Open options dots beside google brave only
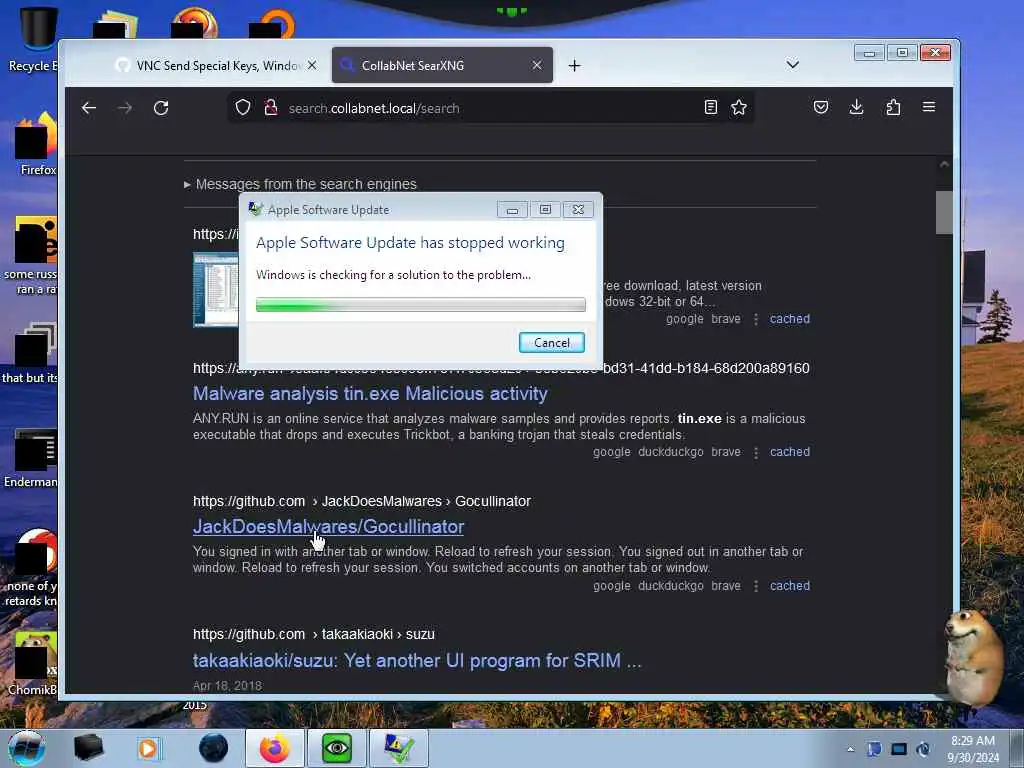This screenshot has height=768, width=1024. [x=756, y=319]
